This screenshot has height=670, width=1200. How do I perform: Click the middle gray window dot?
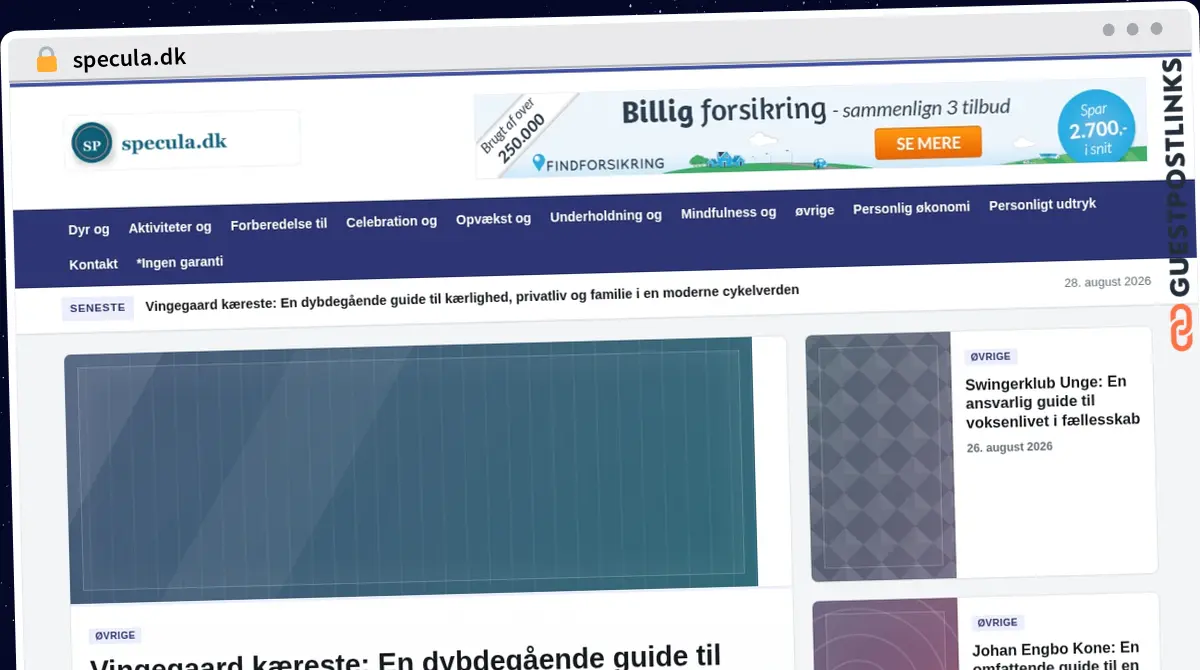point(1132,30)
